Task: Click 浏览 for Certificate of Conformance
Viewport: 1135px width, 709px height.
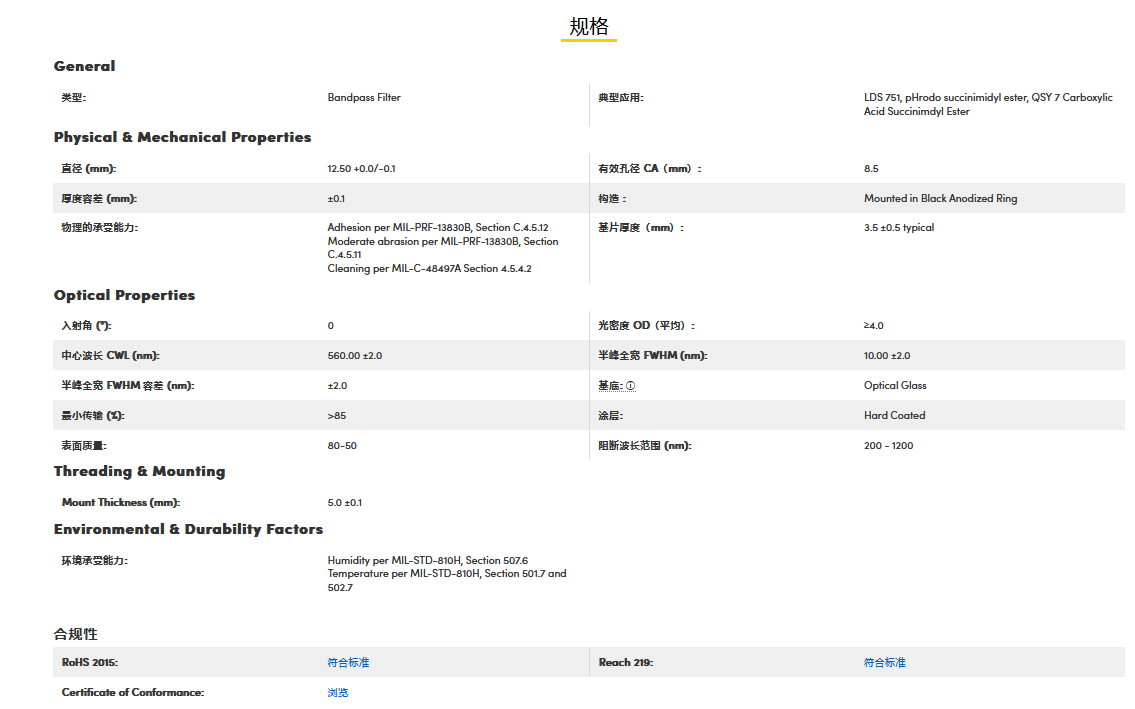Action: click(338, 692)
